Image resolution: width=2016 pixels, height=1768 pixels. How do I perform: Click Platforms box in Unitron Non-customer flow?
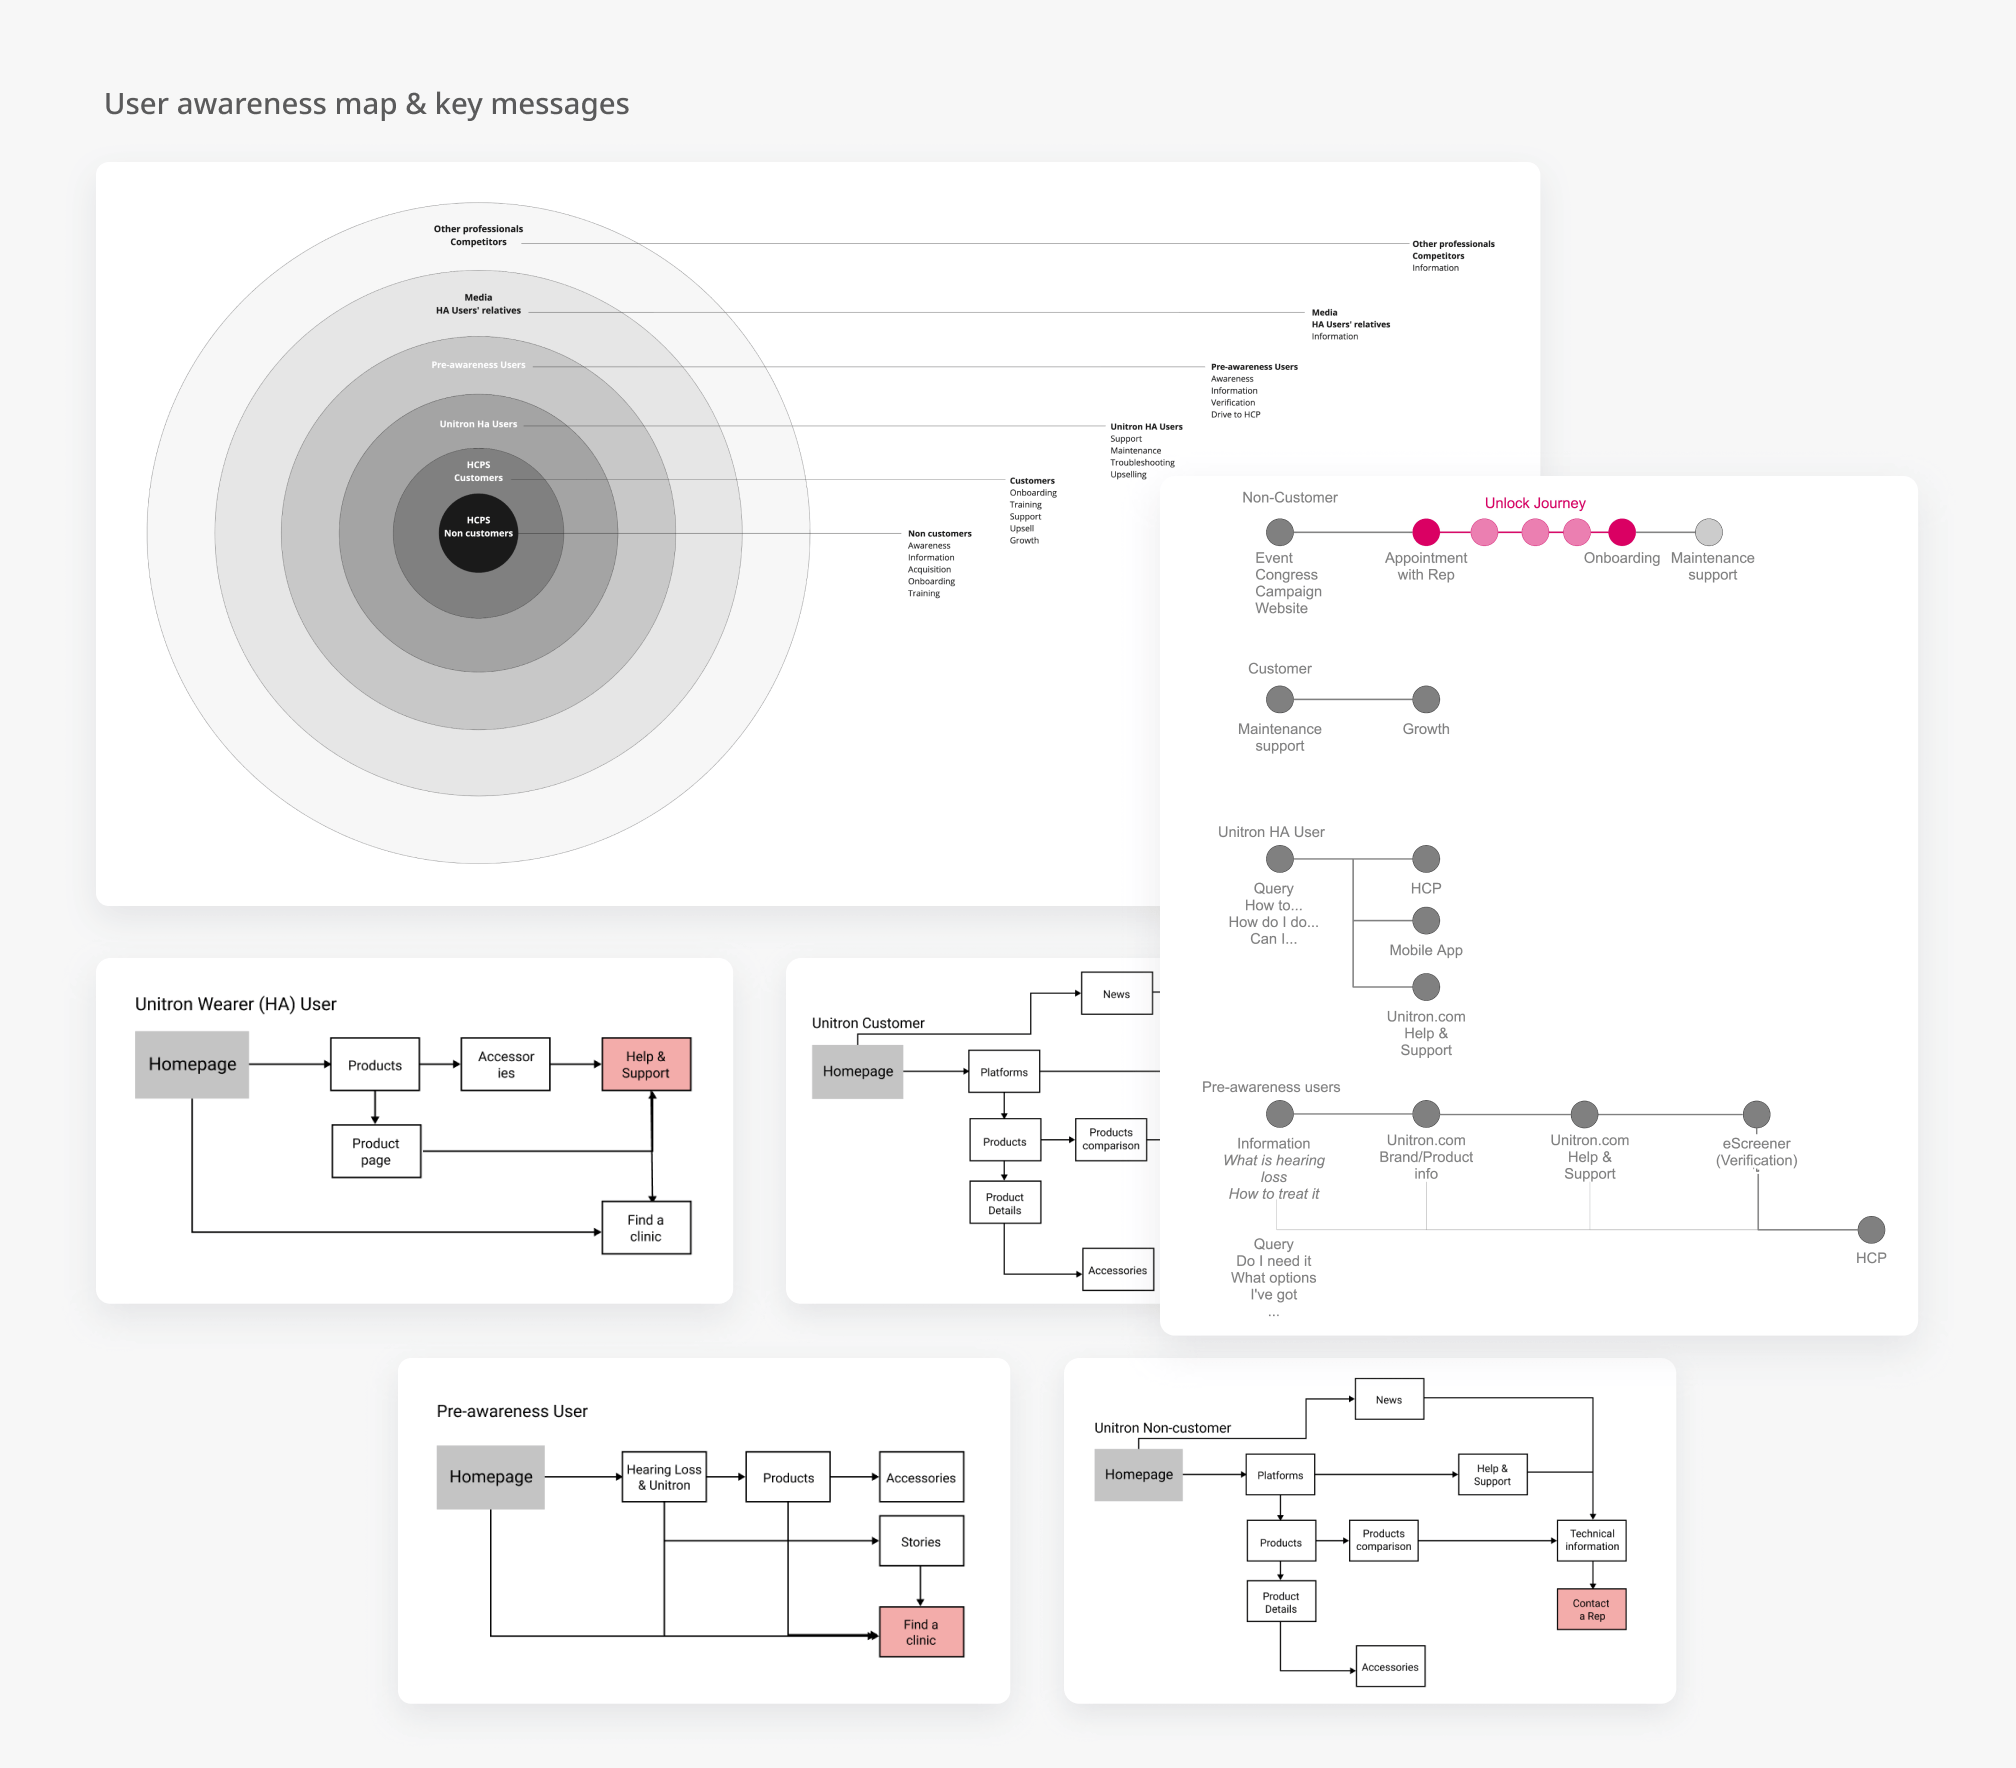click(1280, 1475)
